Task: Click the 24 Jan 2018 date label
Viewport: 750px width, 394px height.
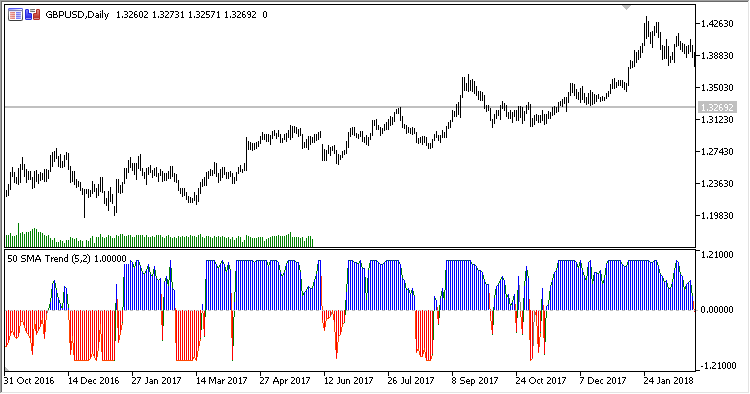Action: pos(669,381)
